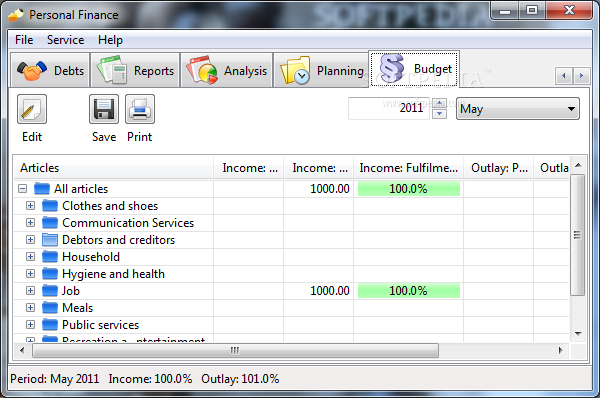
Task: Click the vertical scrollbar thumb
Action: [x=578, y=235]
